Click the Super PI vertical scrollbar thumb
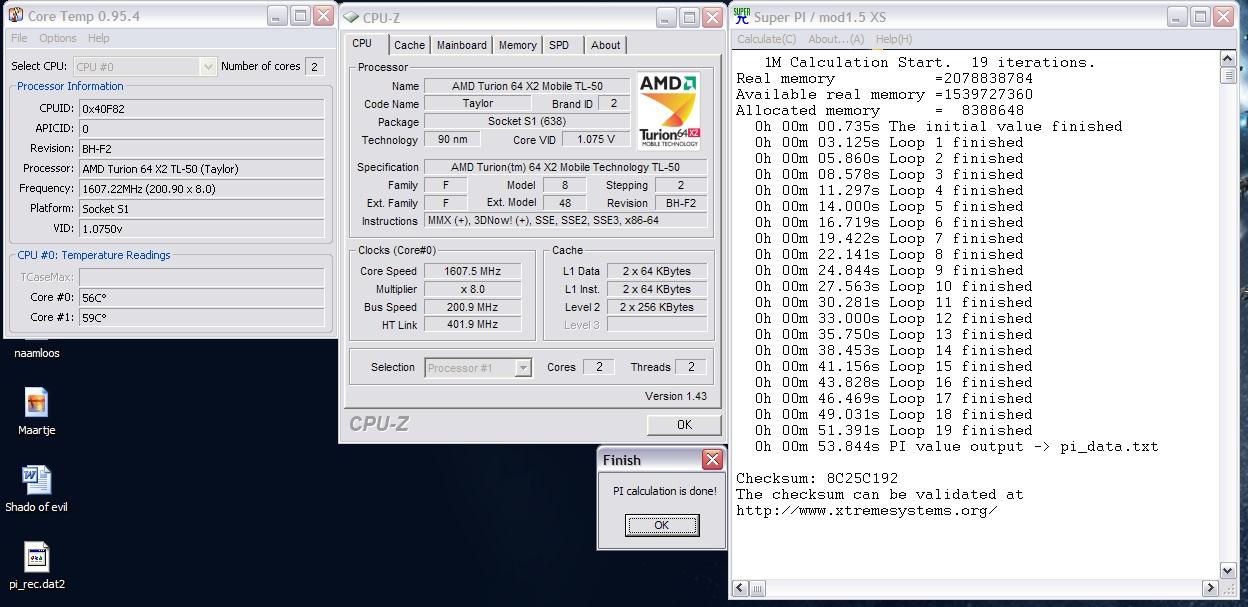Image resolution: width=1248 pixels, height=607 pixels. pyautogui.click(x=1227, y=76)
